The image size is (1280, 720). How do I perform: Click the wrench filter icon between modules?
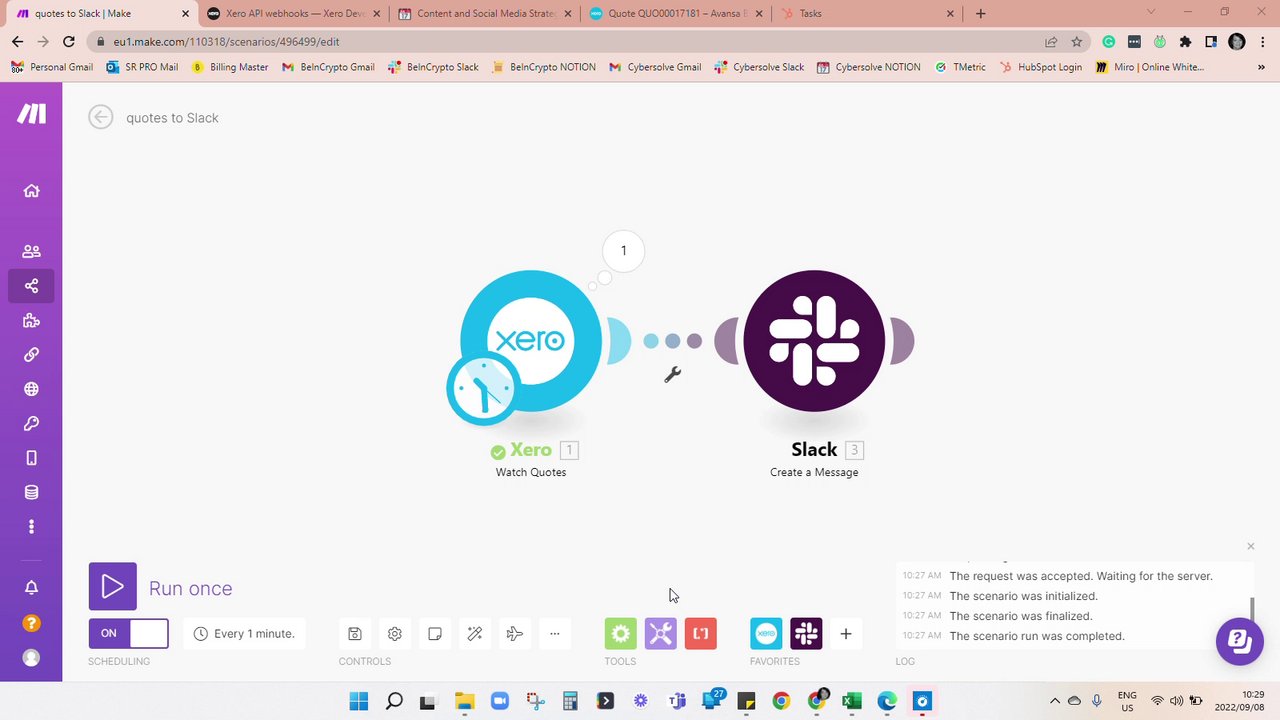coord(672,375)
